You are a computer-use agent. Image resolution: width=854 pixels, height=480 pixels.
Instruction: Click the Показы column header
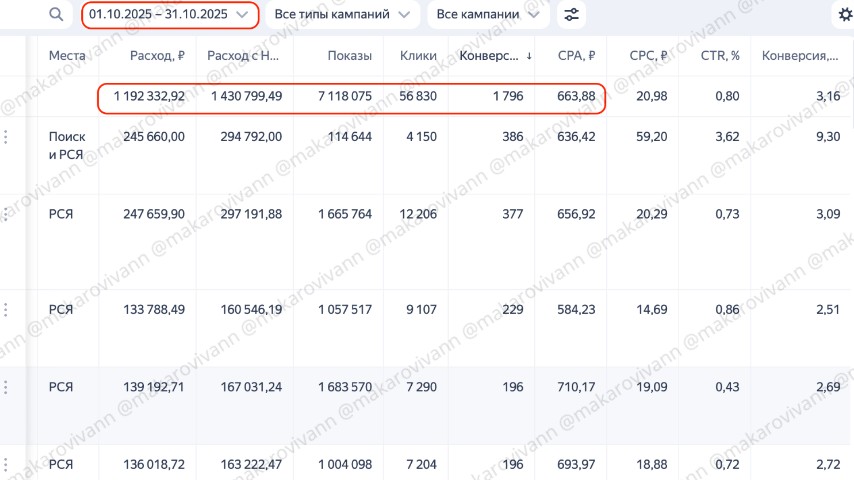click(x=349, y=56)
